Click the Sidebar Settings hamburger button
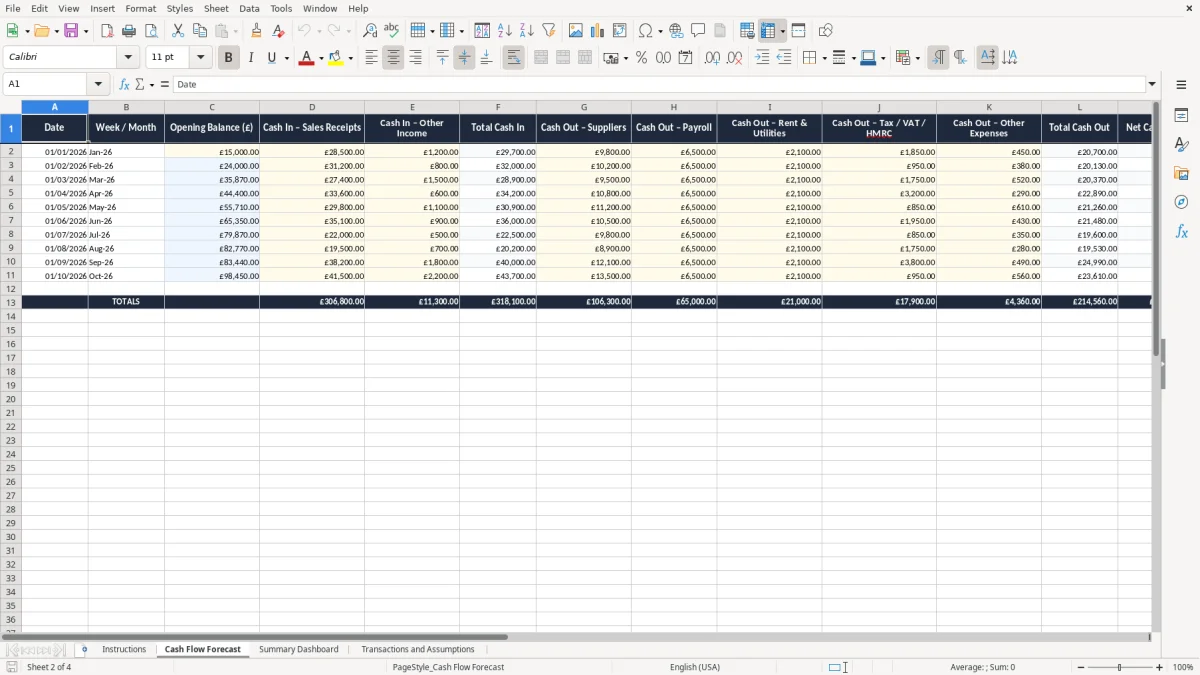1200x675 pixels. point(1181,85)
